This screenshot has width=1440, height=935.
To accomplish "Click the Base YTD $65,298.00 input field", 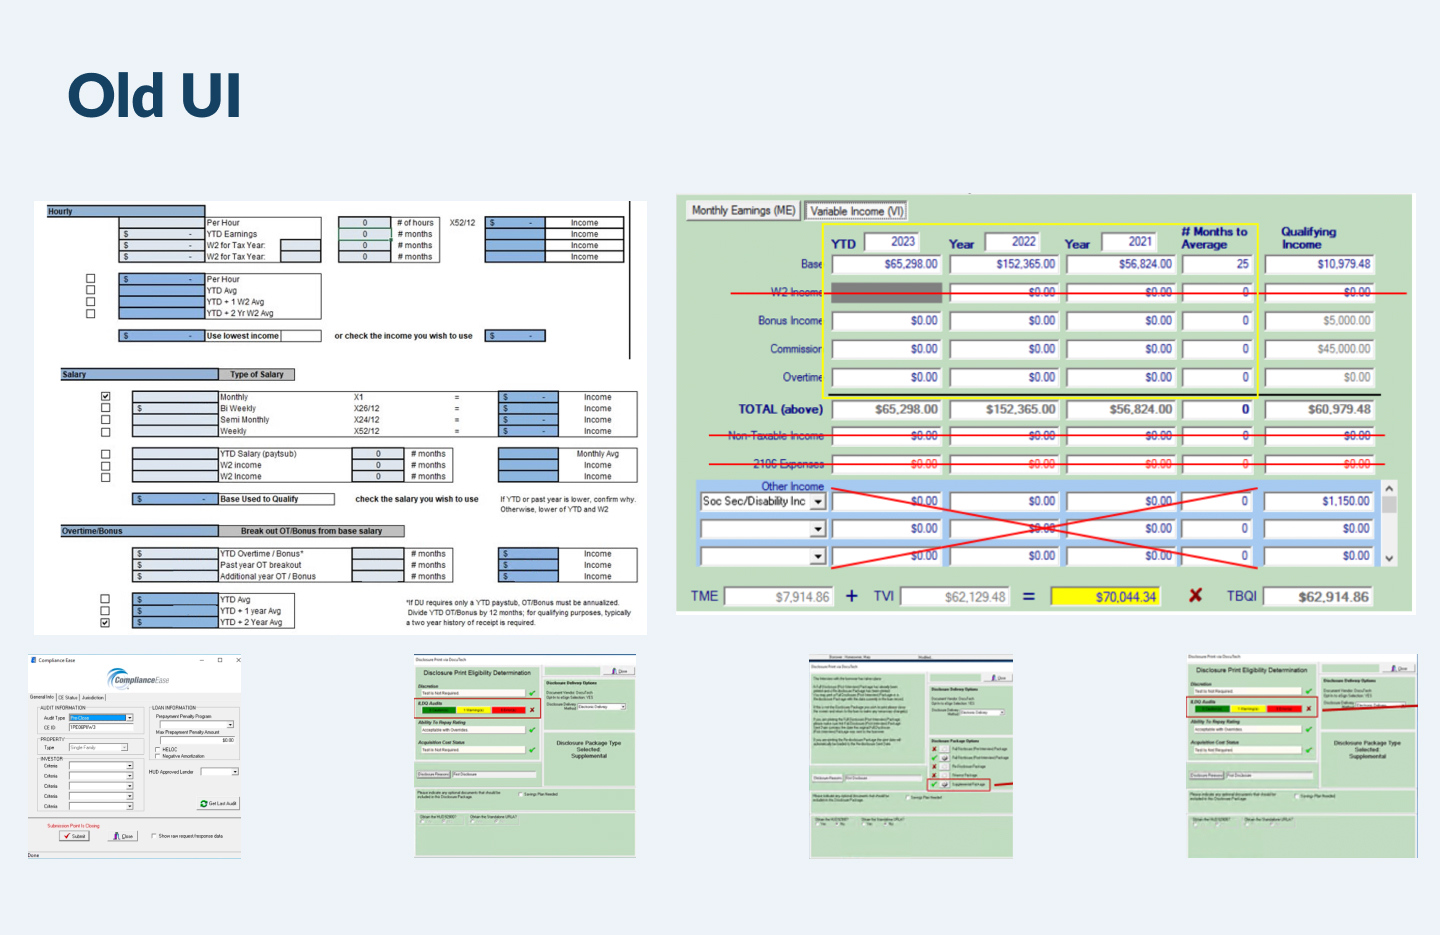I will [x=886, y=264].
